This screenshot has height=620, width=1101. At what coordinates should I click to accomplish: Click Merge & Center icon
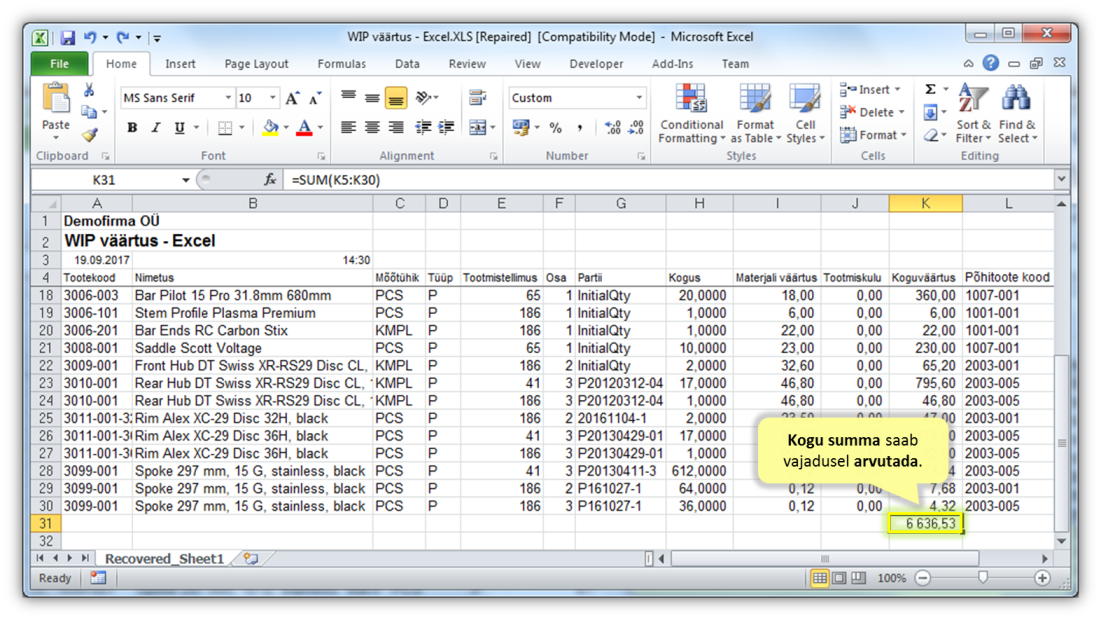tap(477, 127)
